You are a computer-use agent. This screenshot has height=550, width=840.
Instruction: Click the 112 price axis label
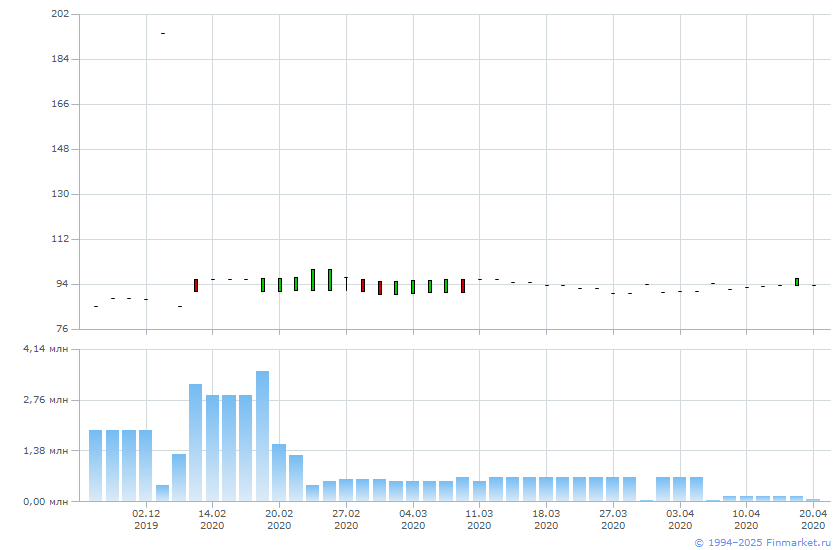(61, 239)
